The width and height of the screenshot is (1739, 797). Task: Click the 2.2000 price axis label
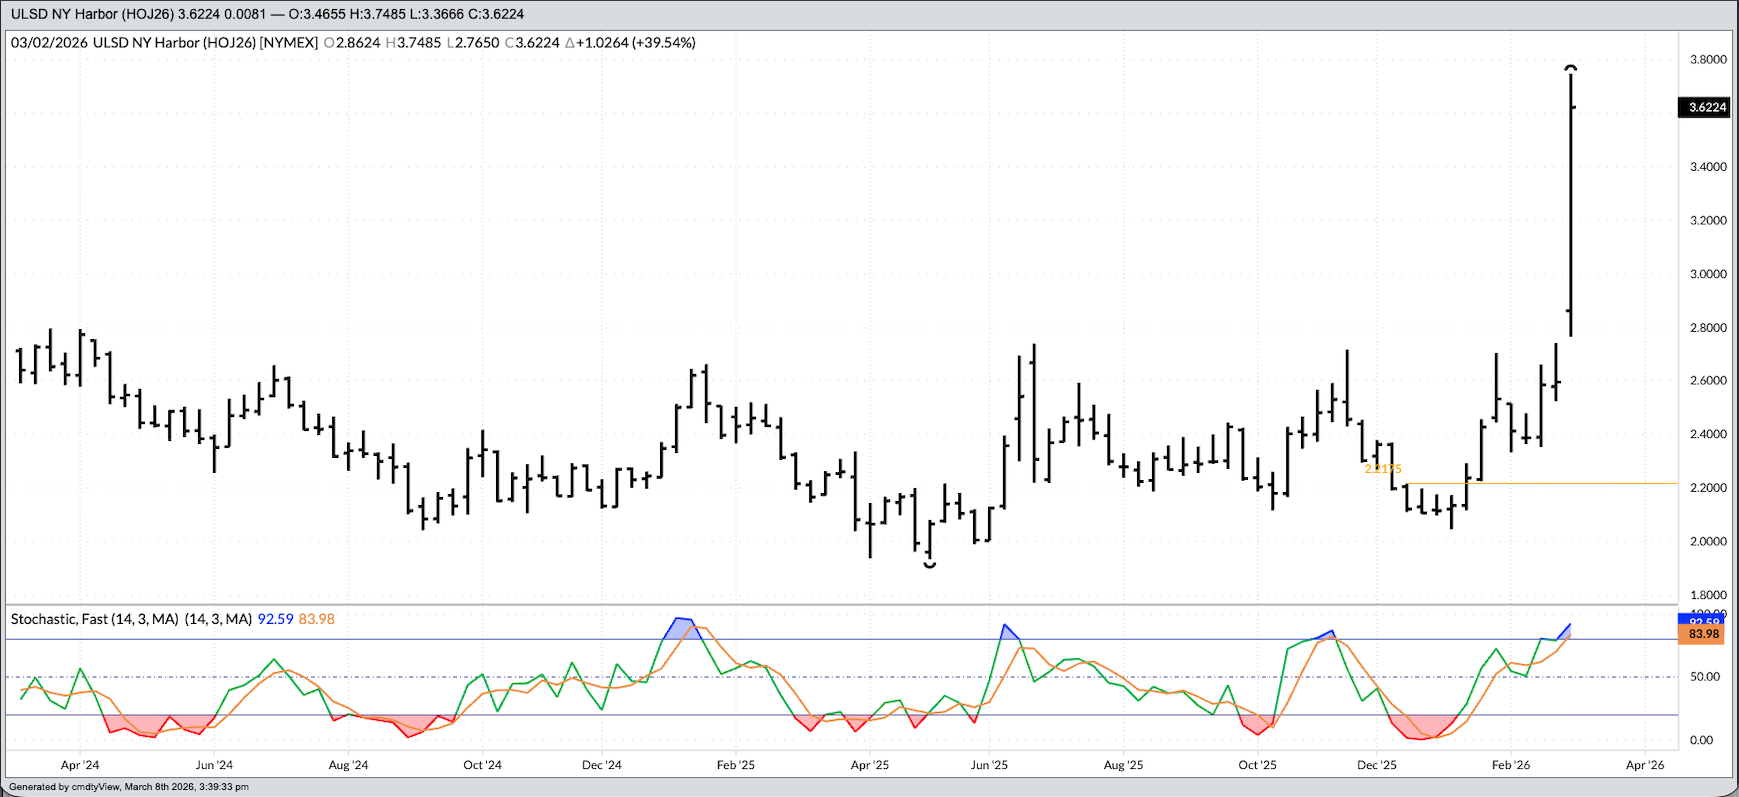point(1707,488)
